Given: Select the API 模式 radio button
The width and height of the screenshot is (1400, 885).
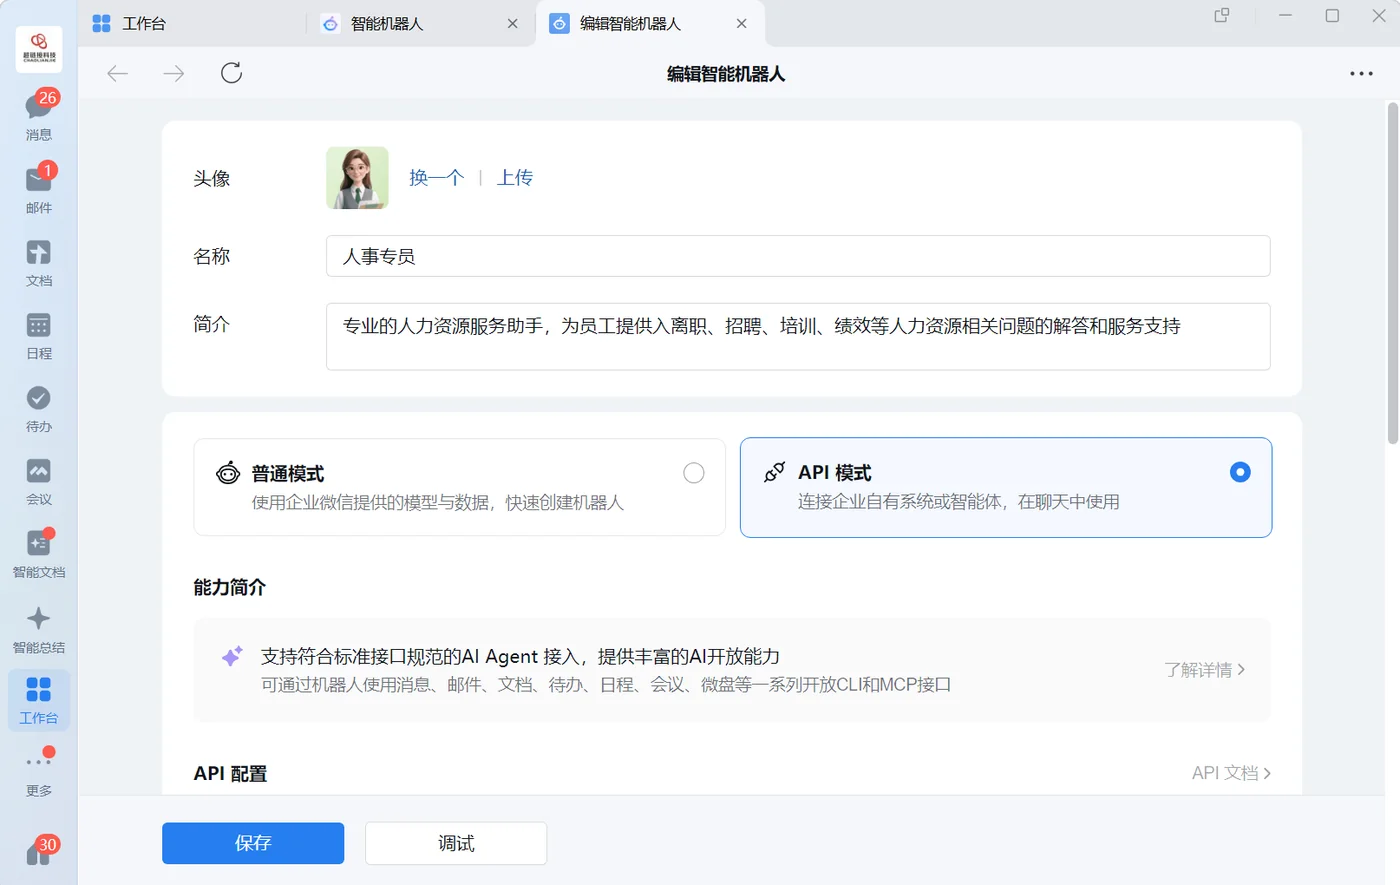Looking at the screenshot, I should coord(1240,472).
